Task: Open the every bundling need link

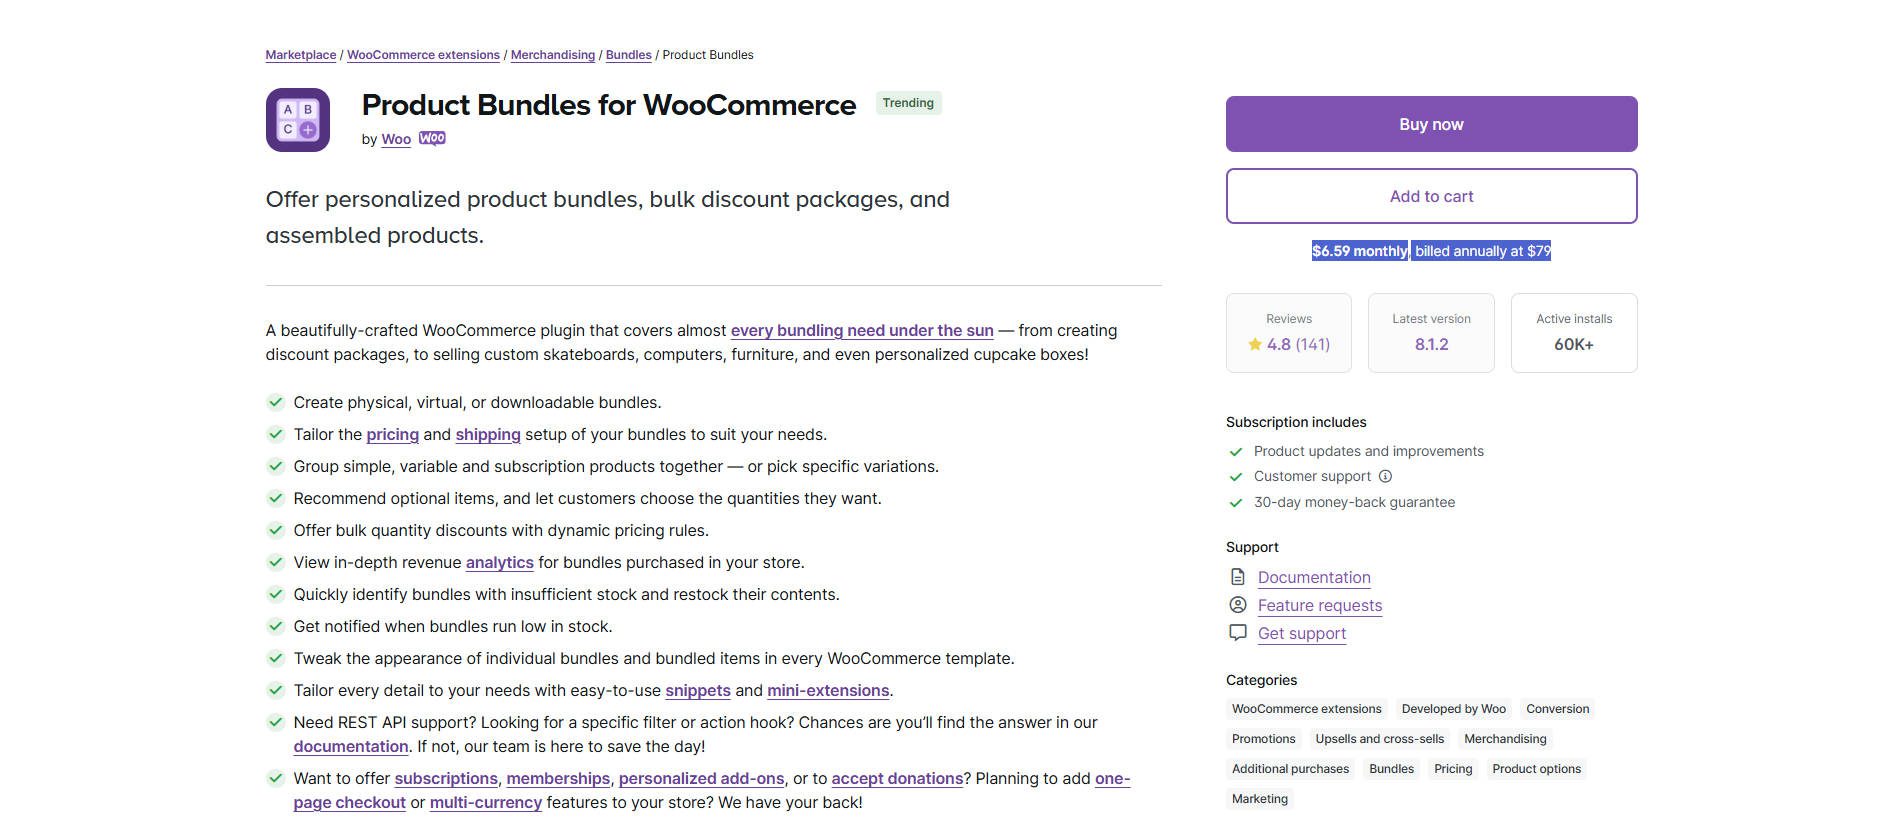Action: point(862,330)
